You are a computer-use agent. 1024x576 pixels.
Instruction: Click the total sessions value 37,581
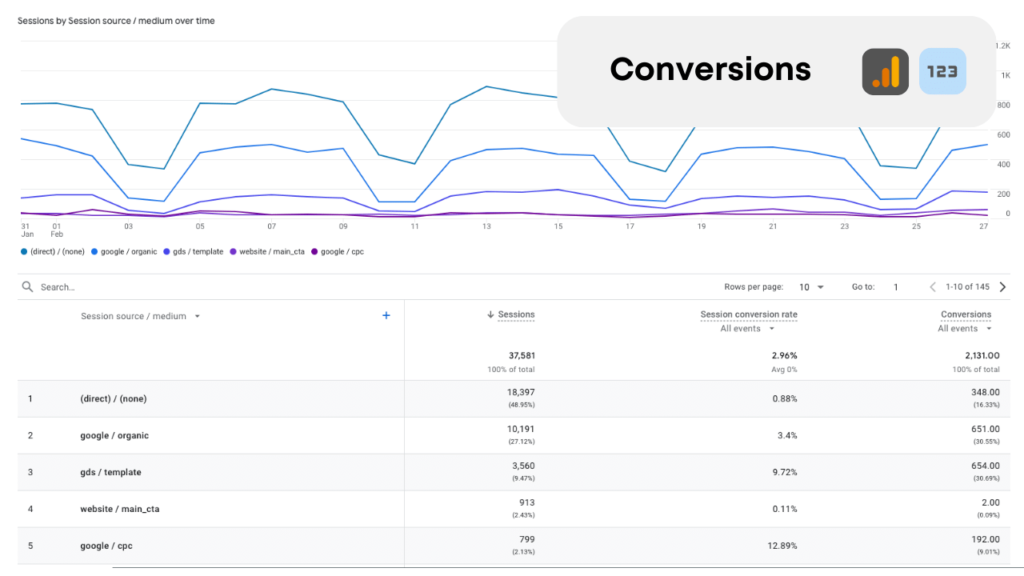click(x=522, y=356)
